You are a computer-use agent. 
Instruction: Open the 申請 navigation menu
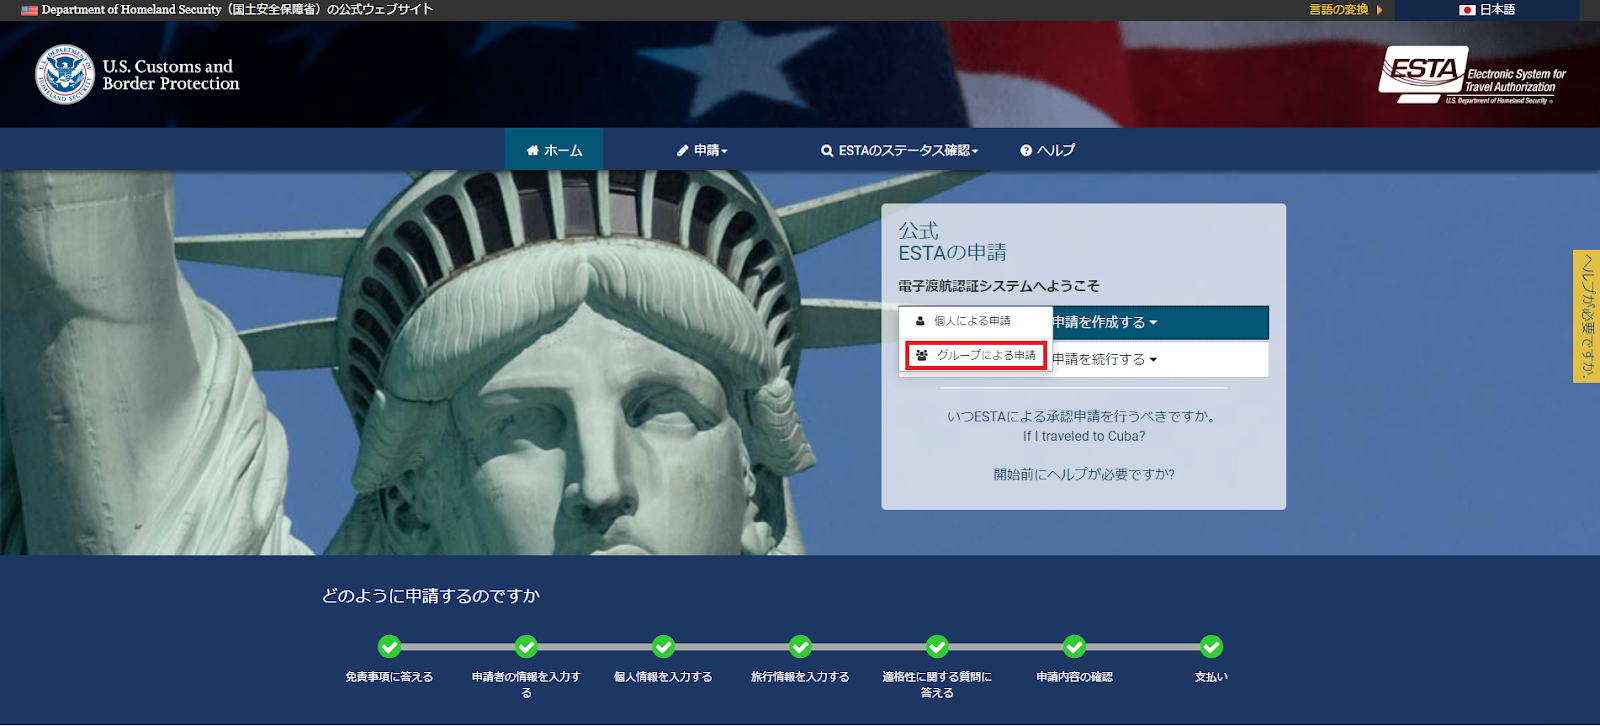coord(703,150)
